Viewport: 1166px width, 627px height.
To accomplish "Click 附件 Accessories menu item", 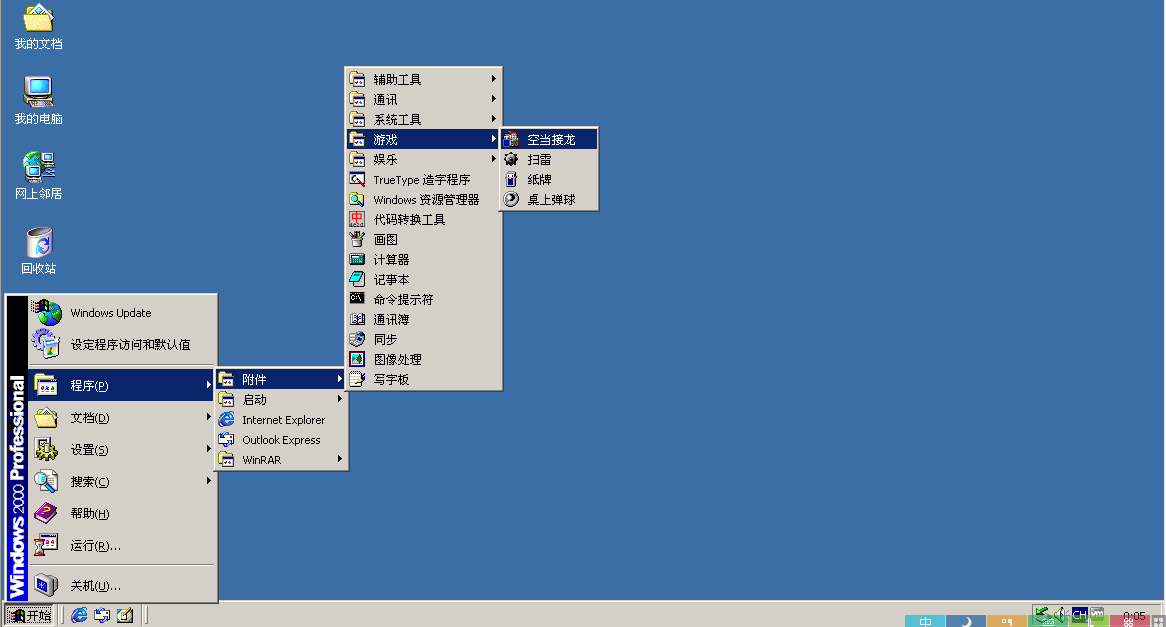I will pyautogui.click(x=282, y=379).
